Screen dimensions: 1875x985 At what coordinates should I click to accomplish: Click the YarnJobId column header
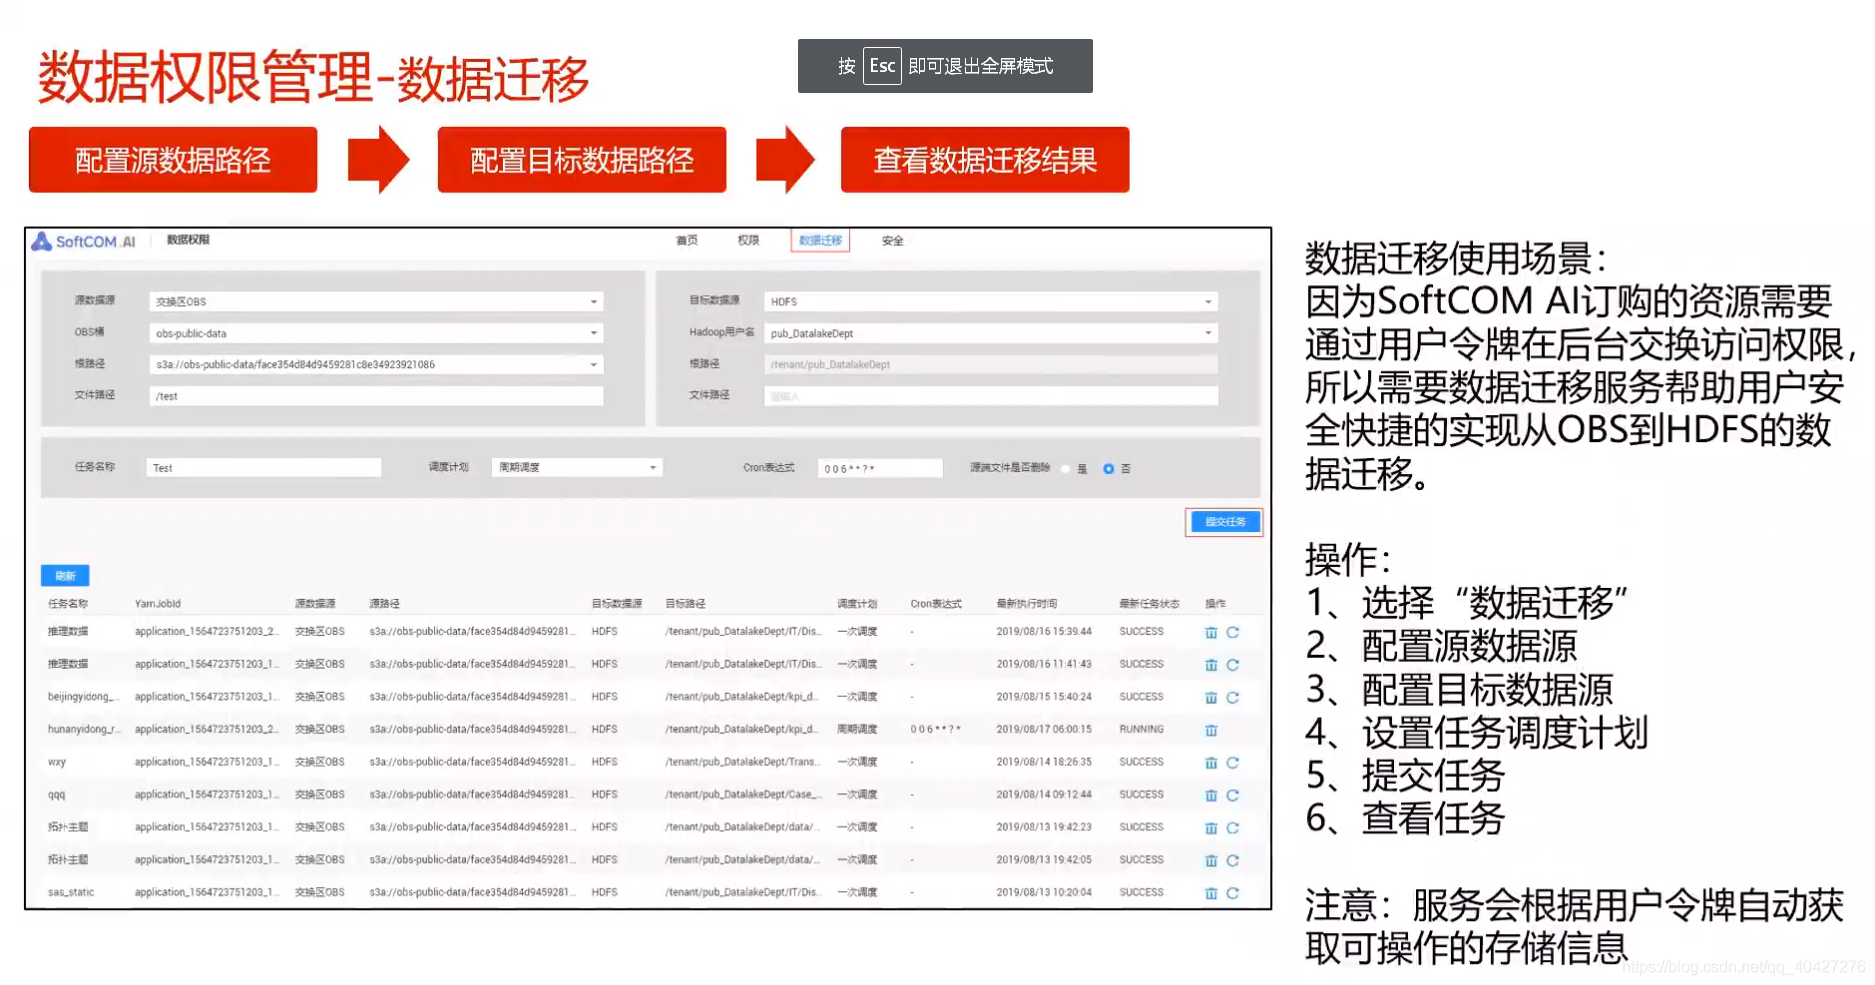[158, 604]
